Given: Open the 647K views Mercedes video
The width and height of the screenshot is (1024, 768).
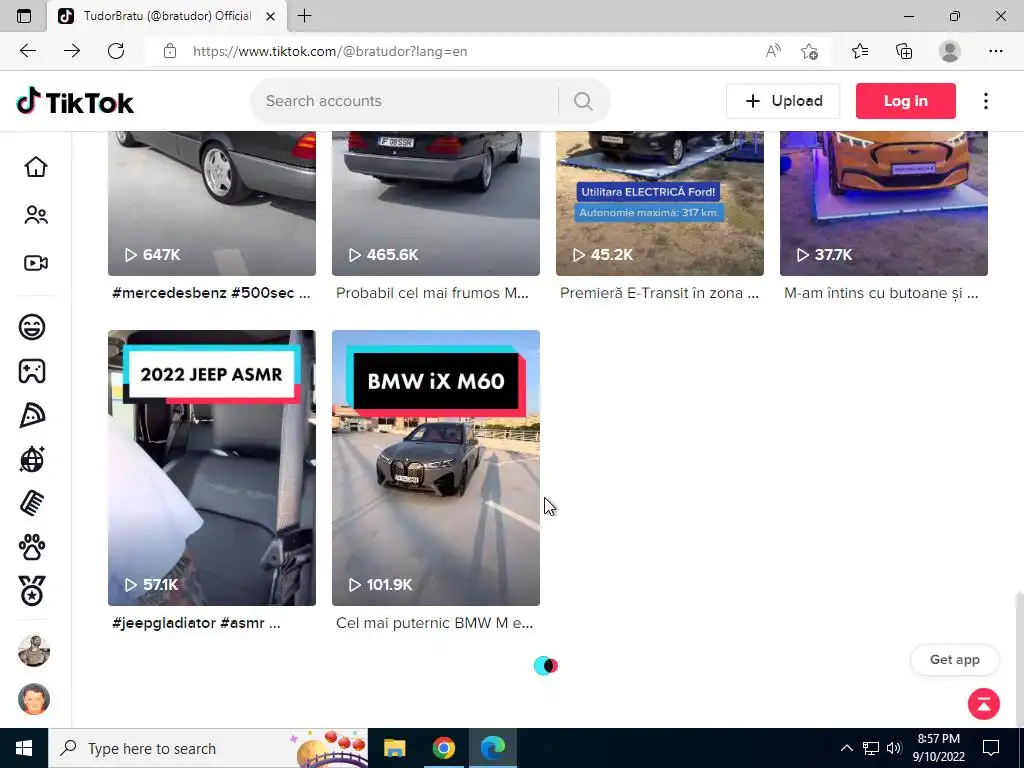Looking at the screenshot, I should [212, 203].
